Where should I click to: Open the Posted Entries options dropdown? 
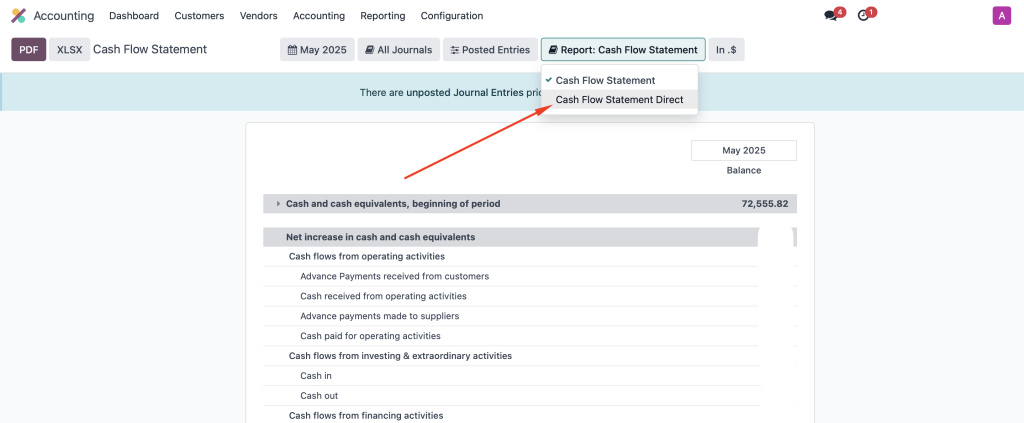click(490, 50)
